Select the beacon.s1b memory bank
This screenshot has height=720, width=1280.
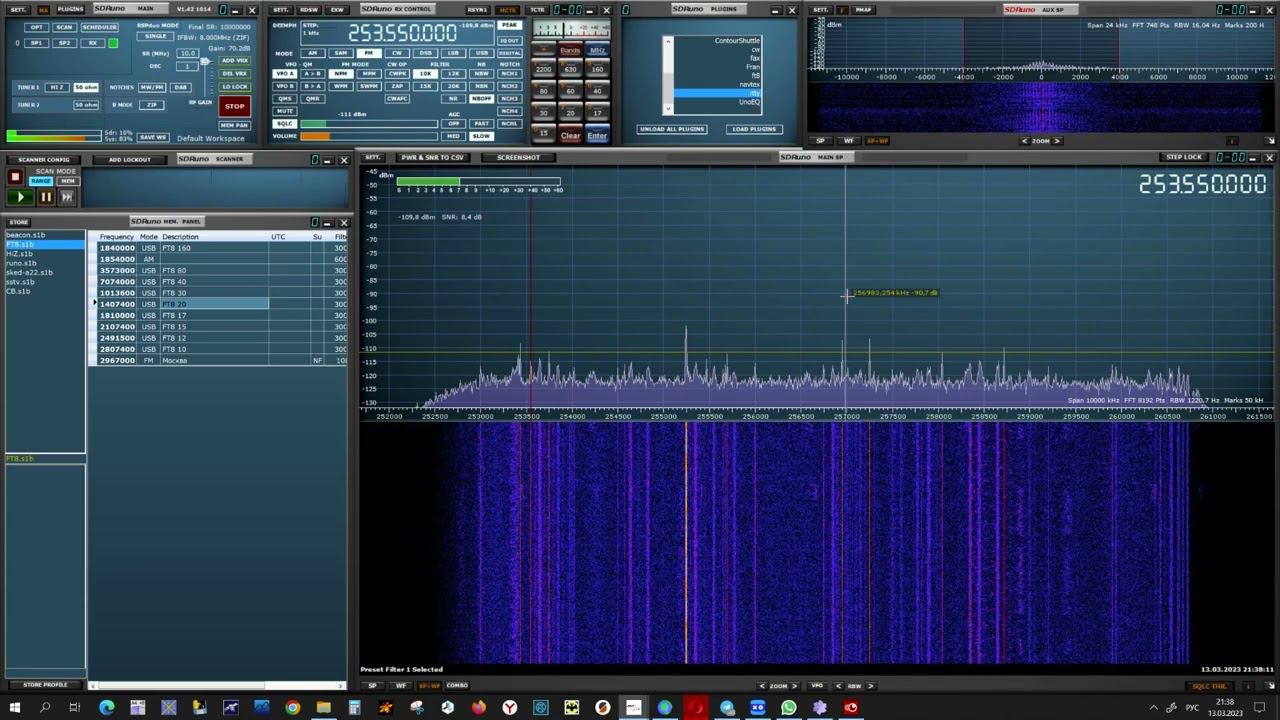click(x=26, y=235)
